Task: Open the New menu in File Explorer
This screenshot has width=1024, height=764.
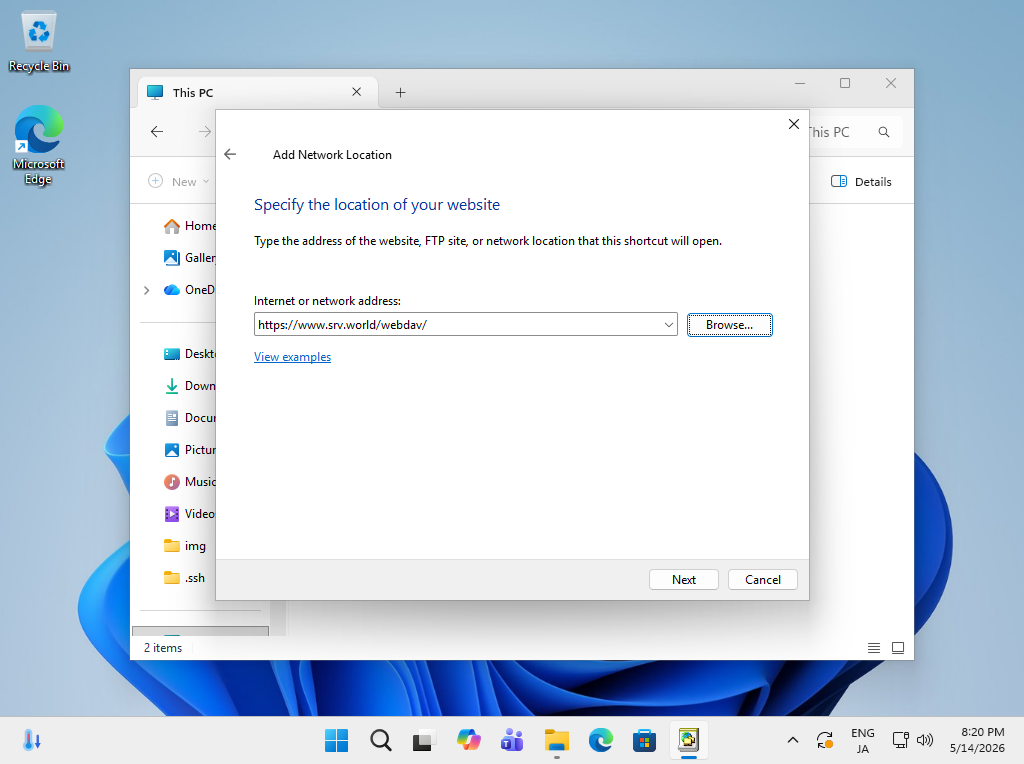Action: [x=178, y=182]
